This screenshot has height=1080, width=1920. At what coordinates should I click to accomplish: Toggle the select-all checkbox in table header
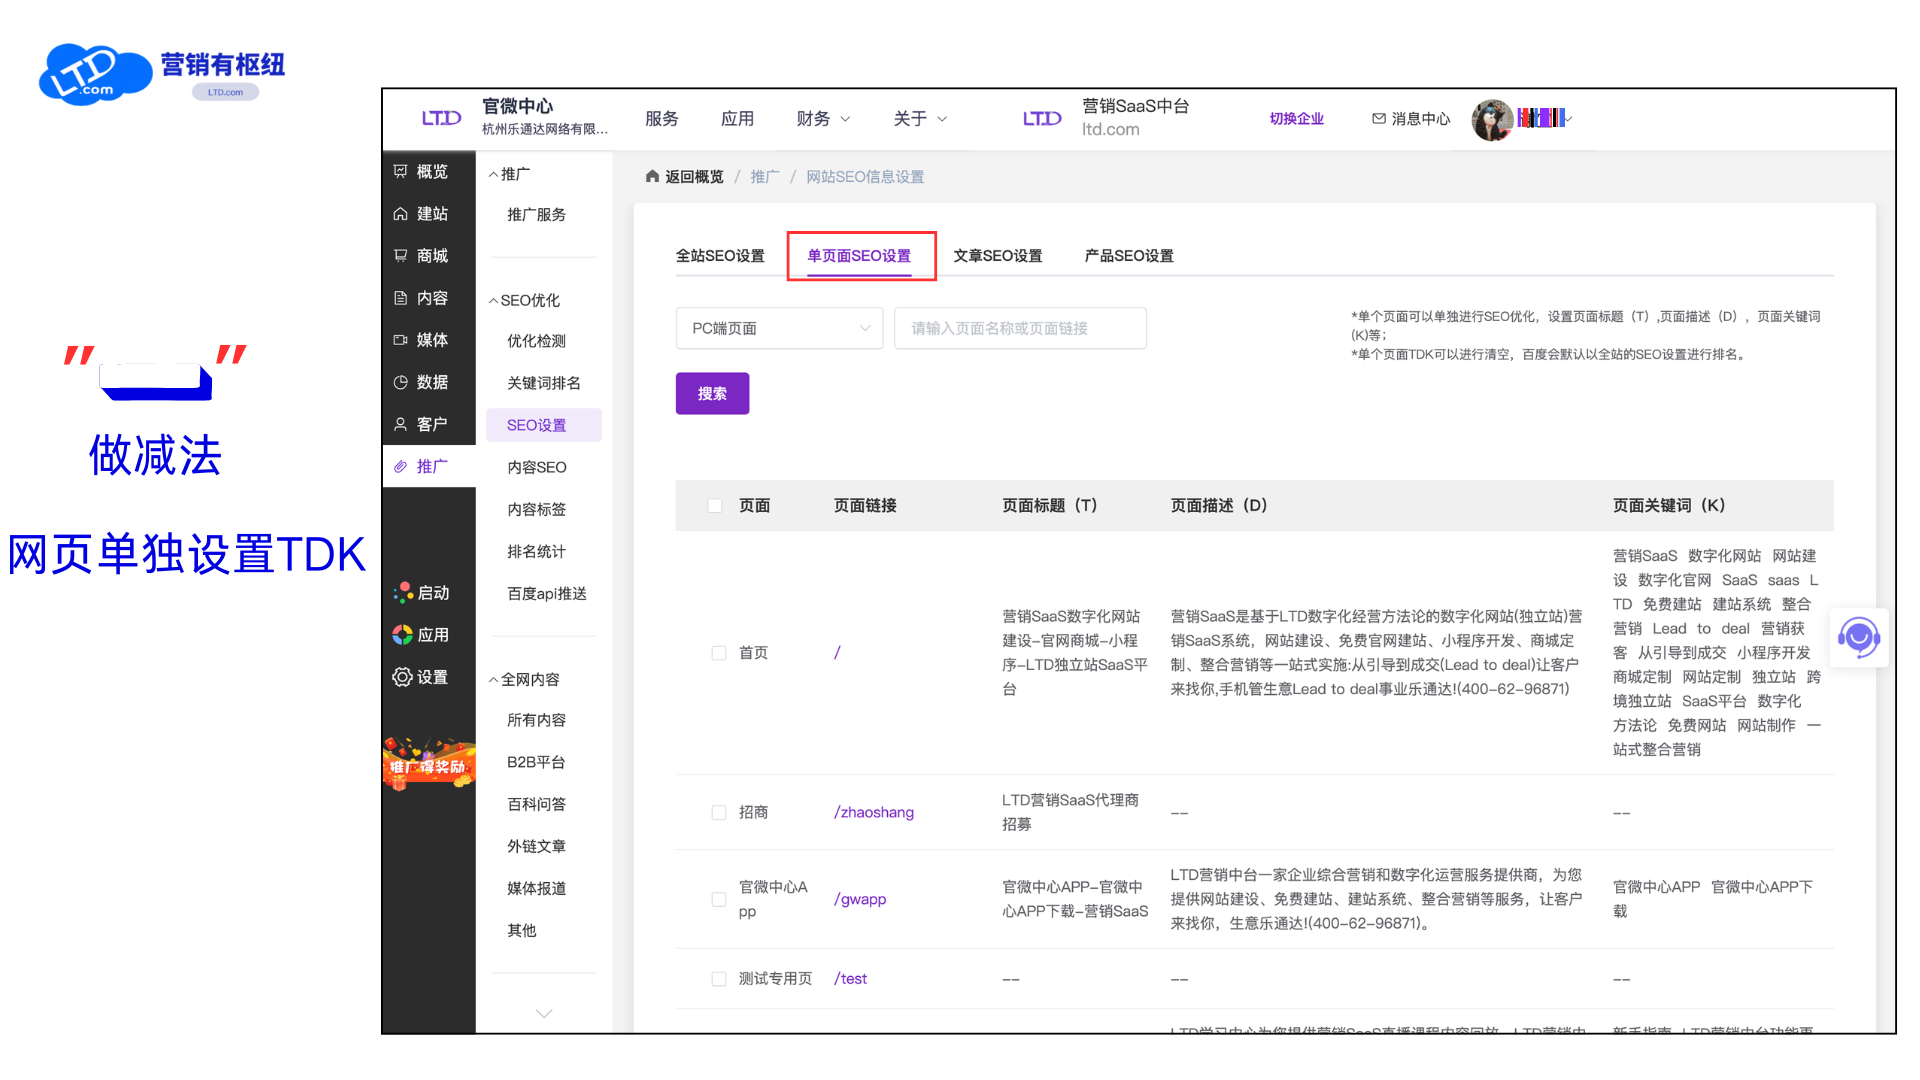point(715,505)
